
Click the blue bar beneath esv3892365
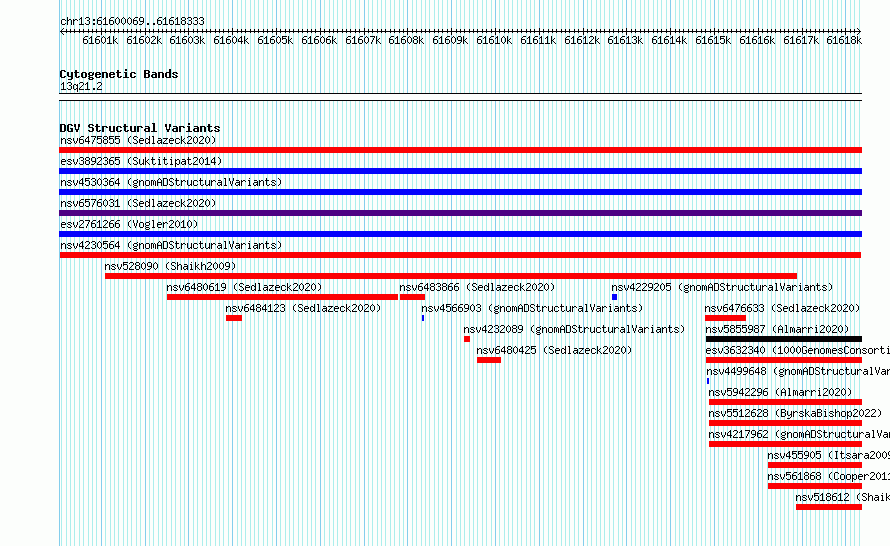click(x=460, y=171)
